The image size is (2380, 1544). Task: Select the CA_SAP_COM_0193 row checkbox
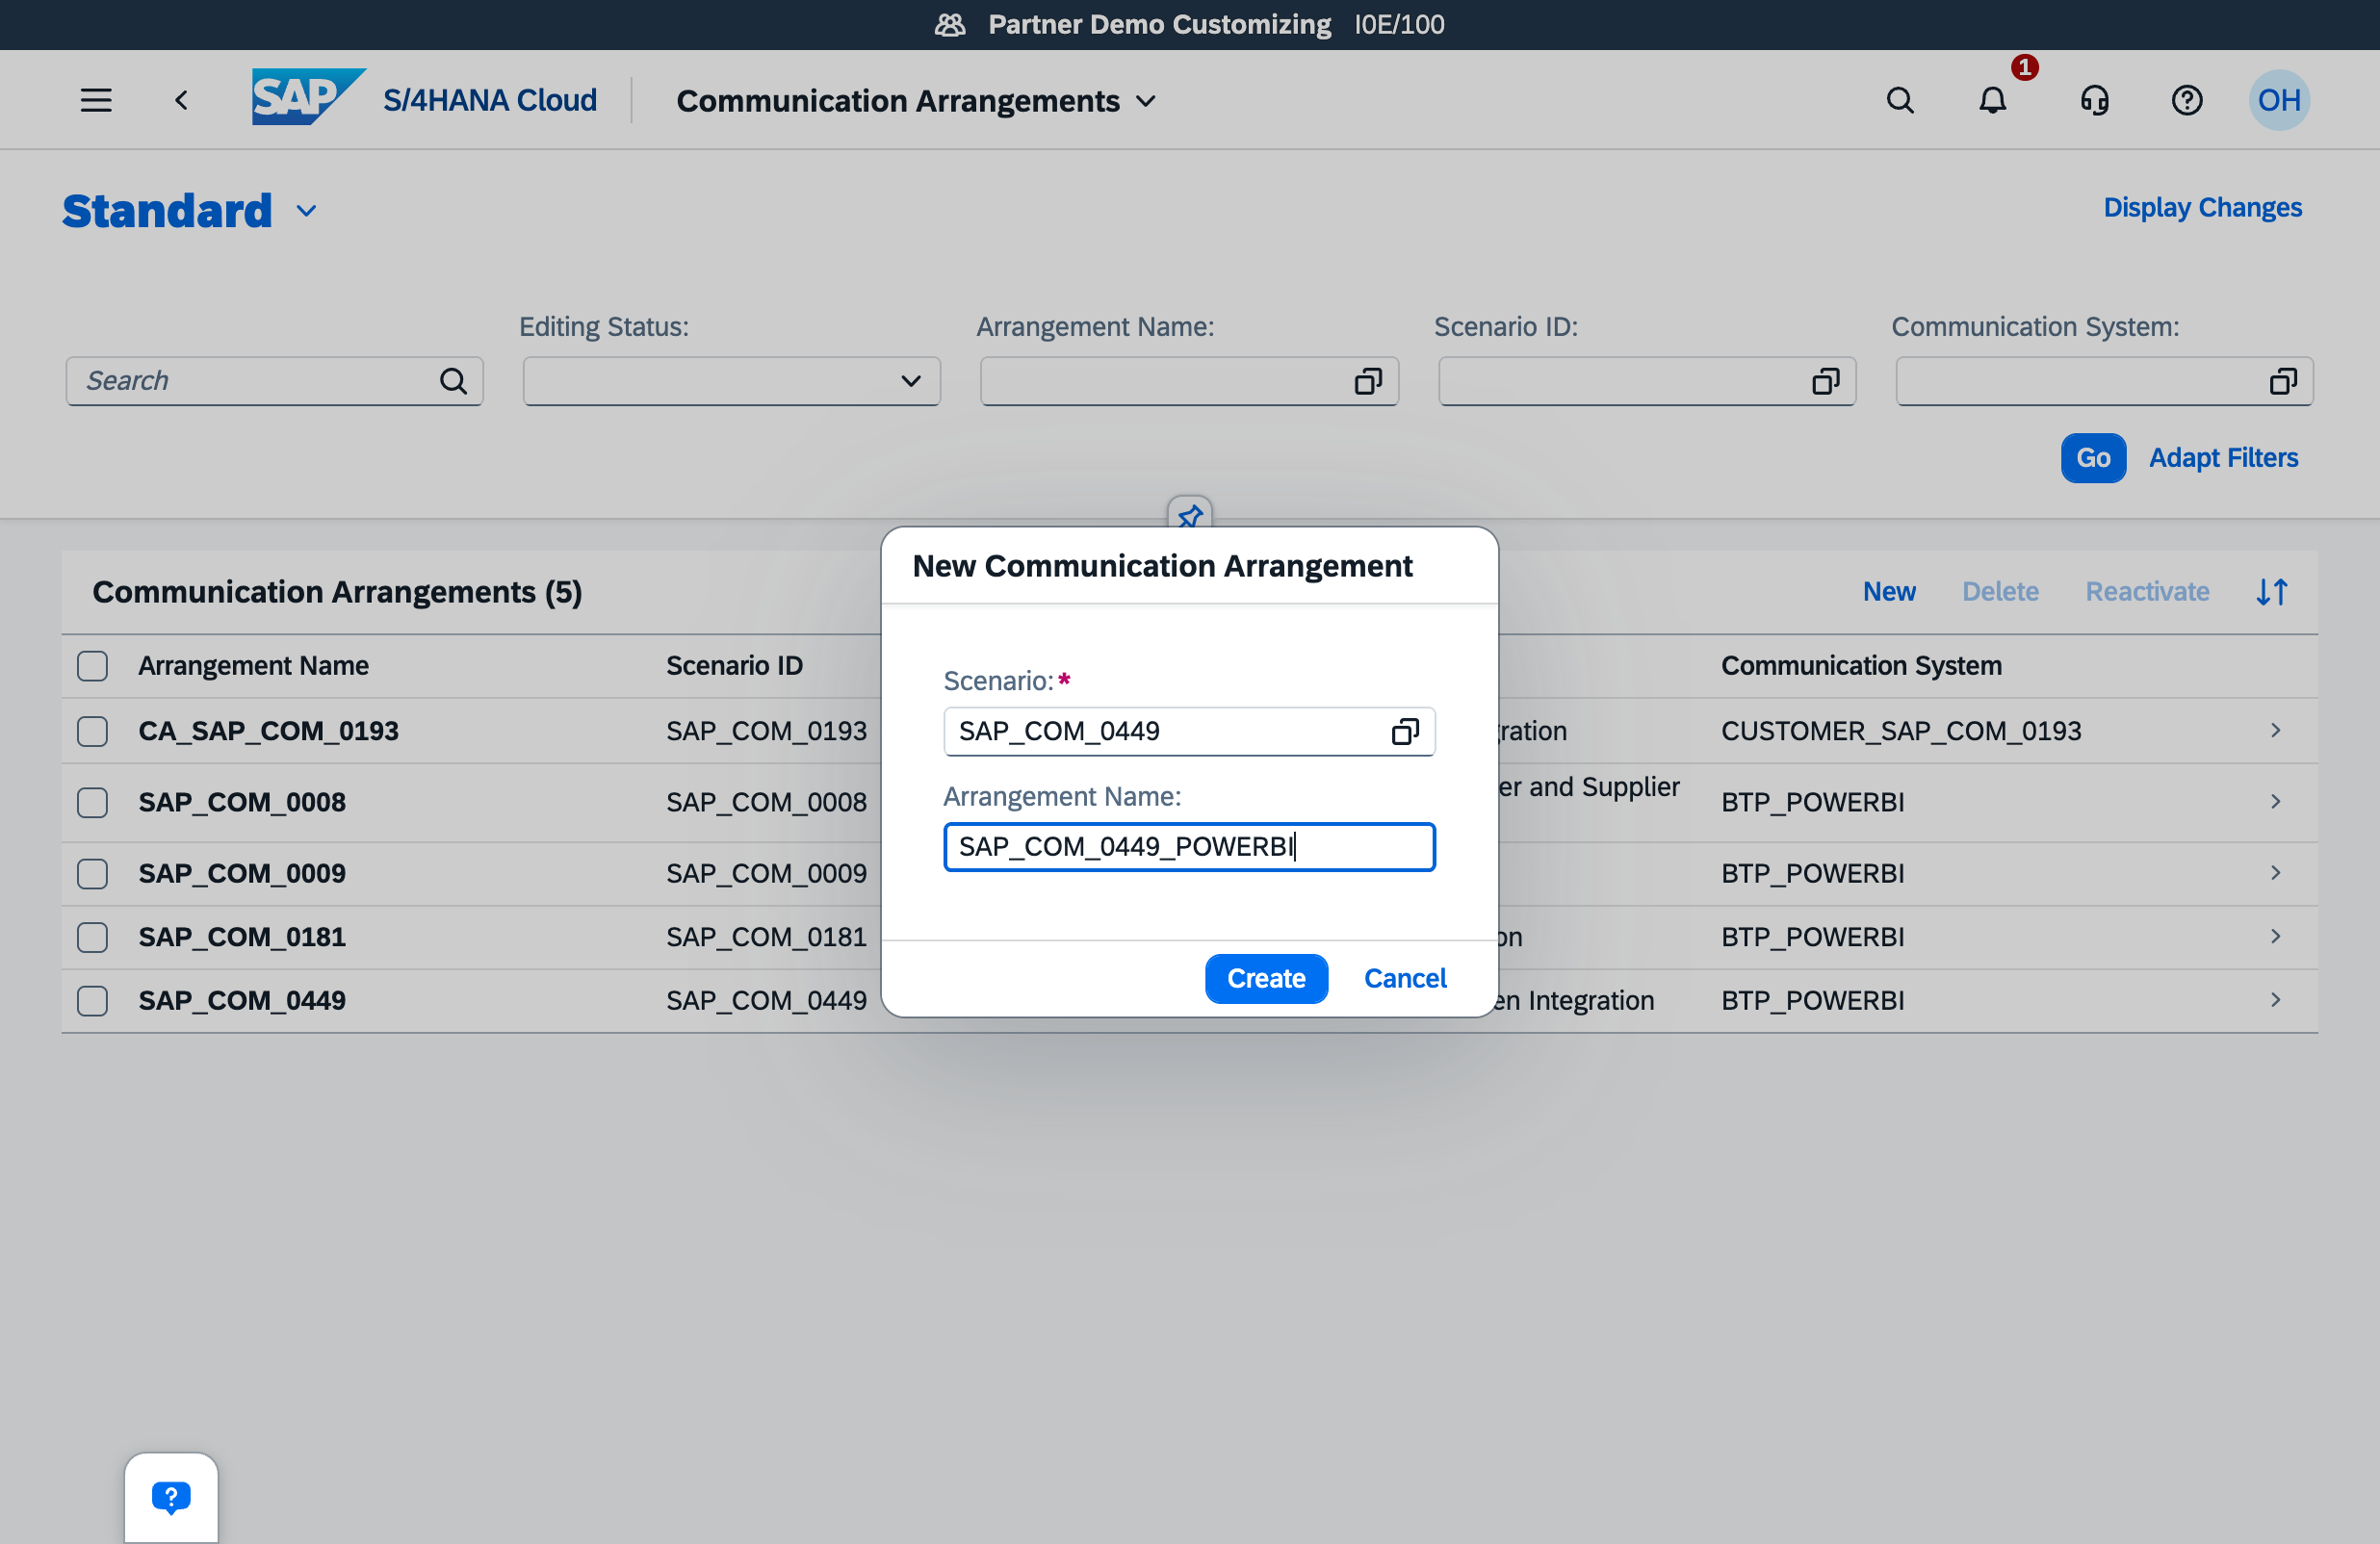click(x=93, y=732)
